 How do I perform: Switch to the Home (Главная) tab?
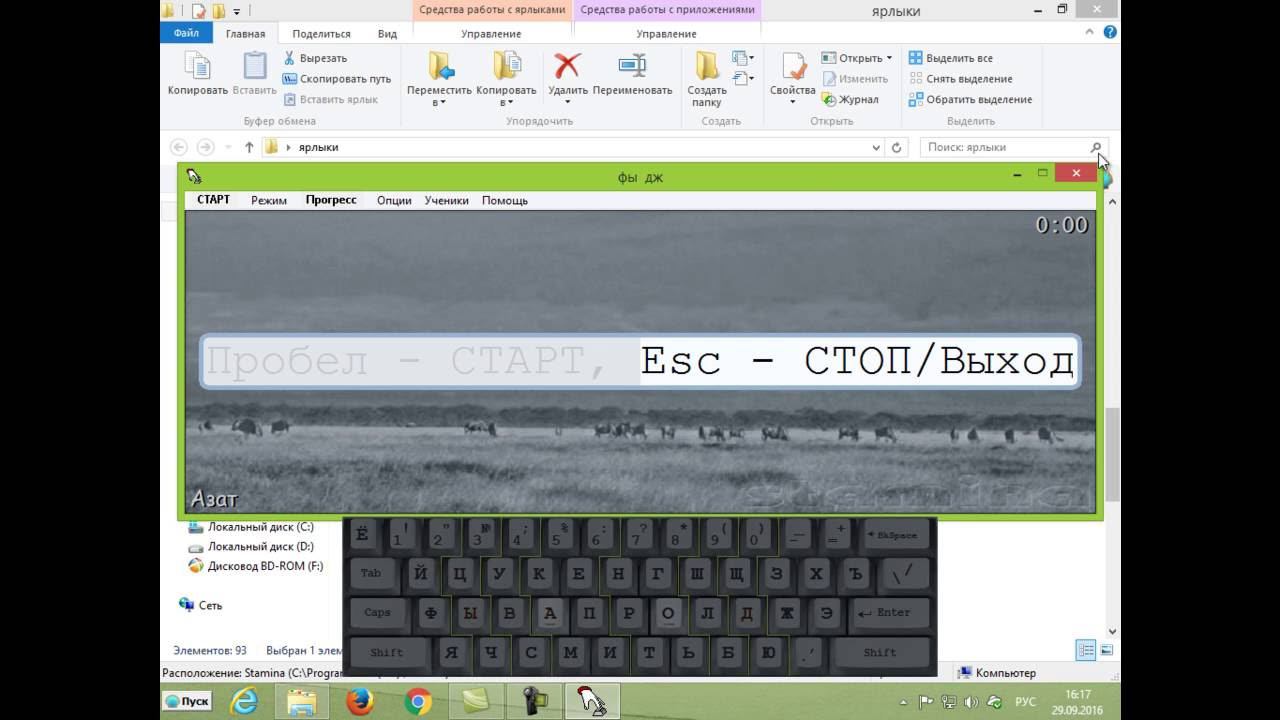point(245,34)
